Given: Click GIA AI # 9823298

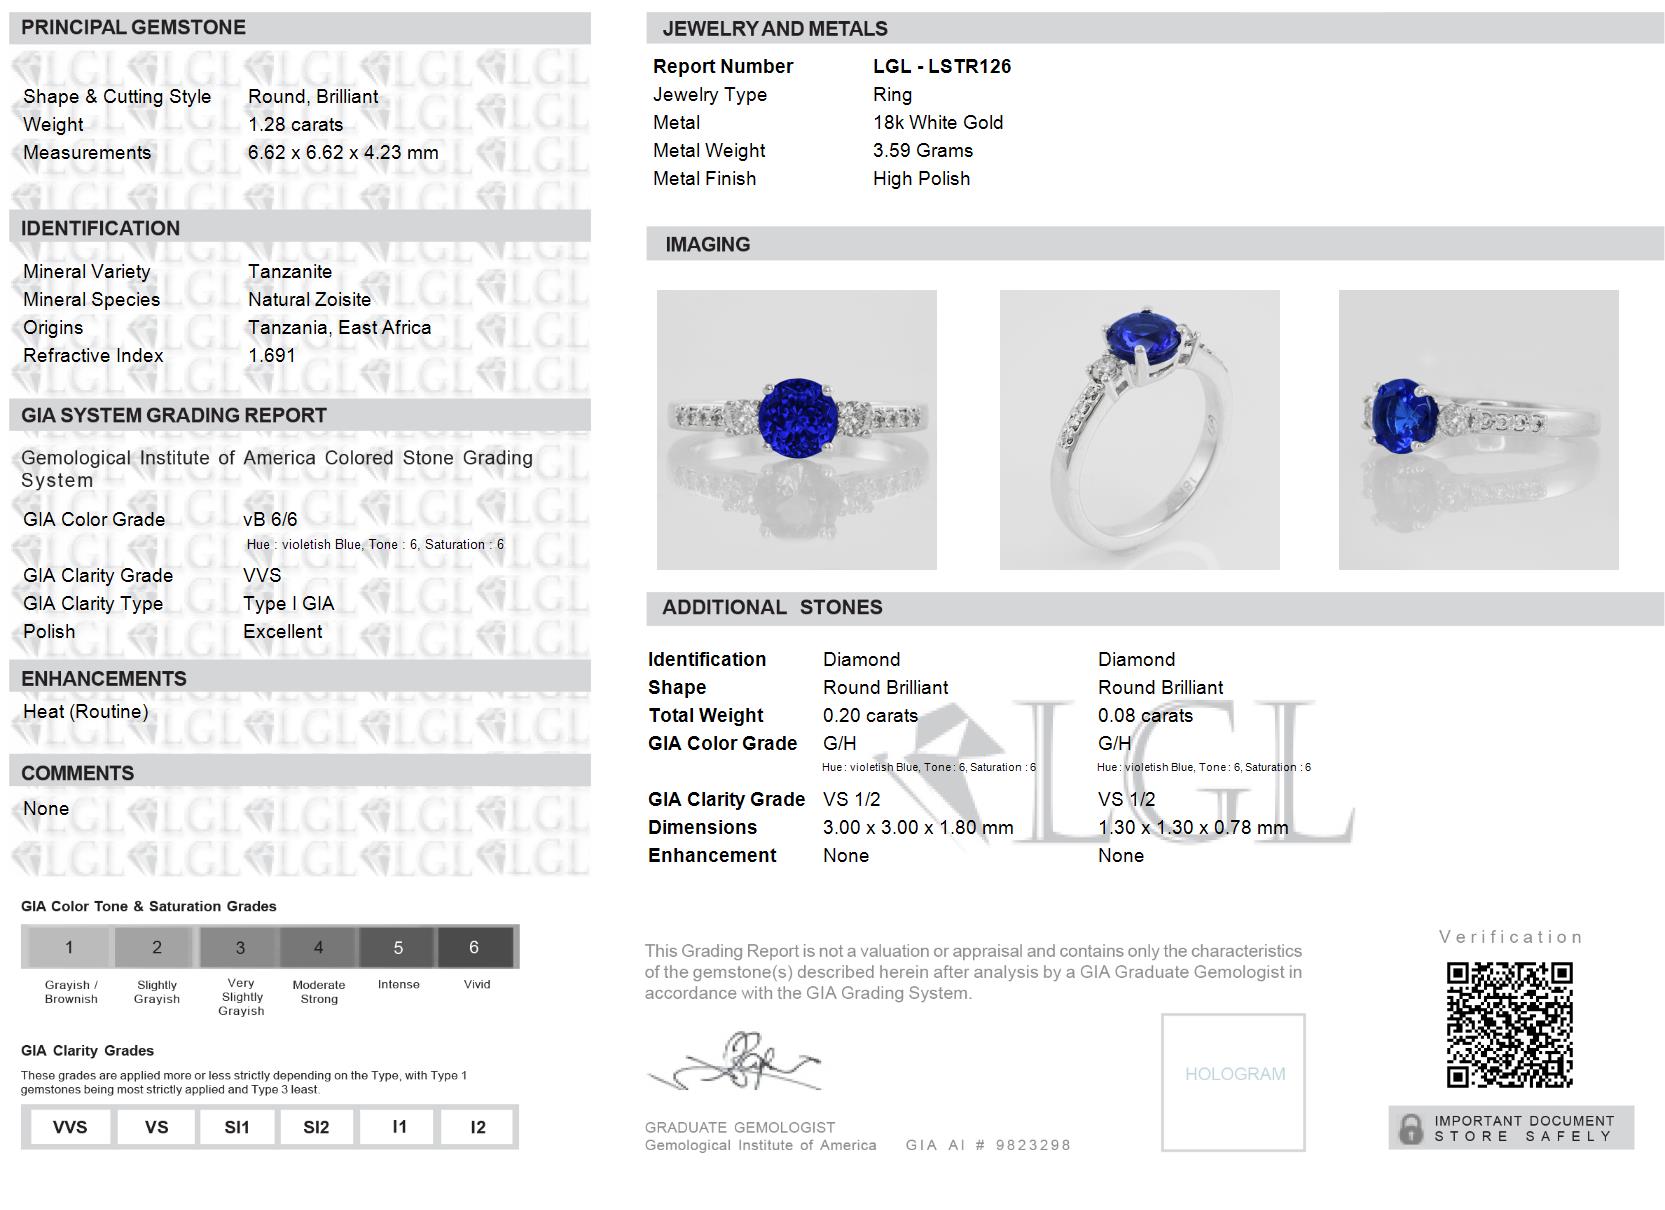Looking at the screenshot, I should click(988, 1145).
